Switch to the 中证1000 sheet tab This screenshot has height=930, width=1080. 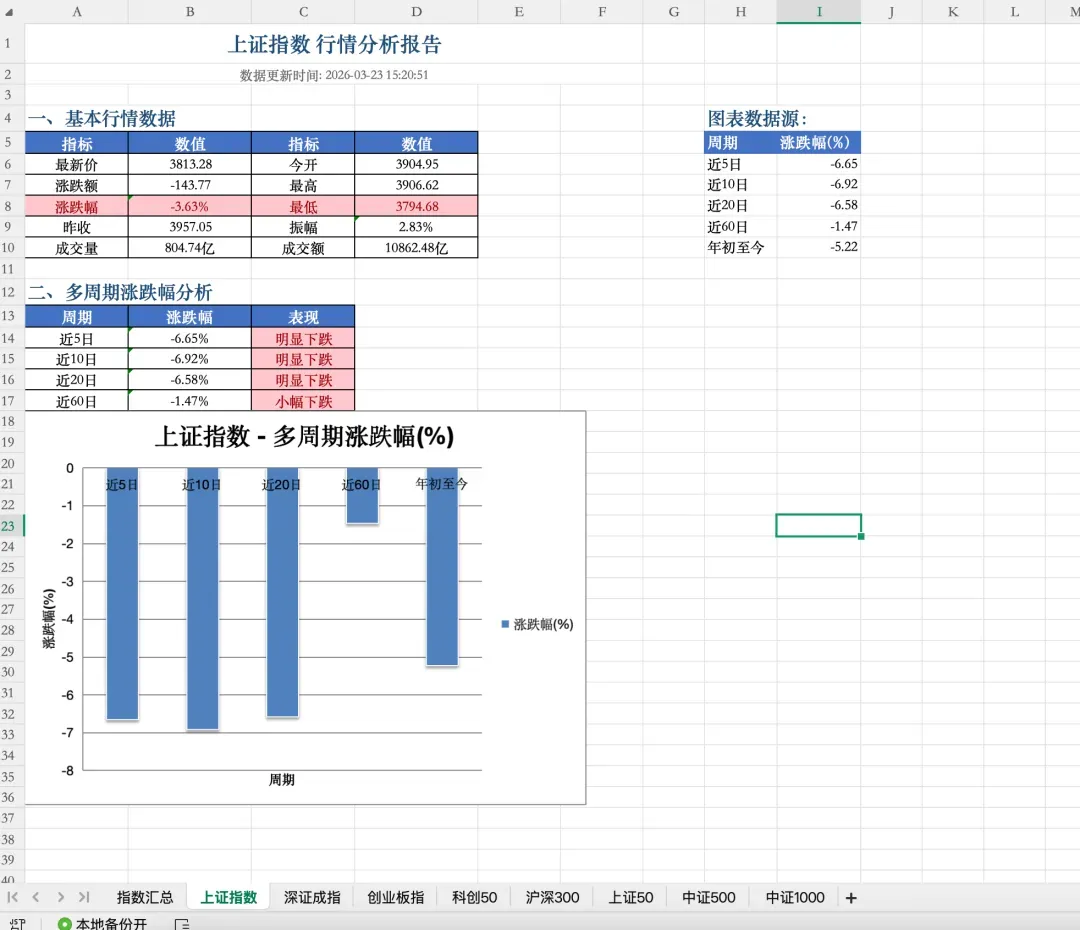(795, 897)
